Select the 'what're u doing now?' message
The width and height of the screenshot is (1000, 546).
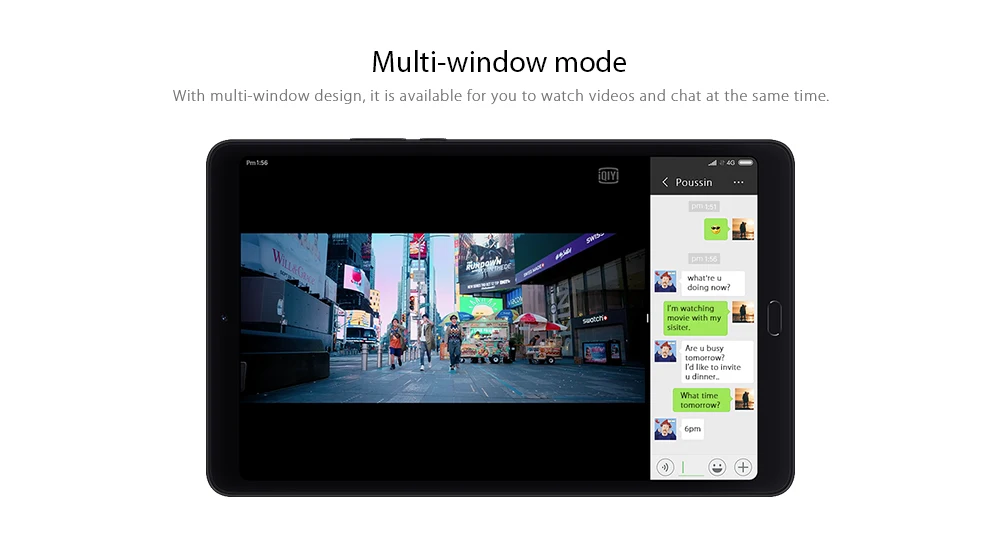[711, 283]
